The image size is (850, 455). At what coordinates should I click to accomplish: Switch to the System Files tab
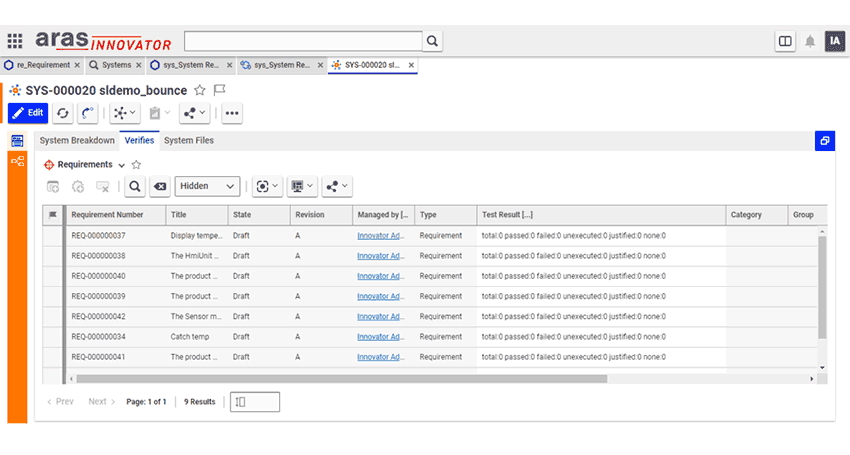pos(189,140)
